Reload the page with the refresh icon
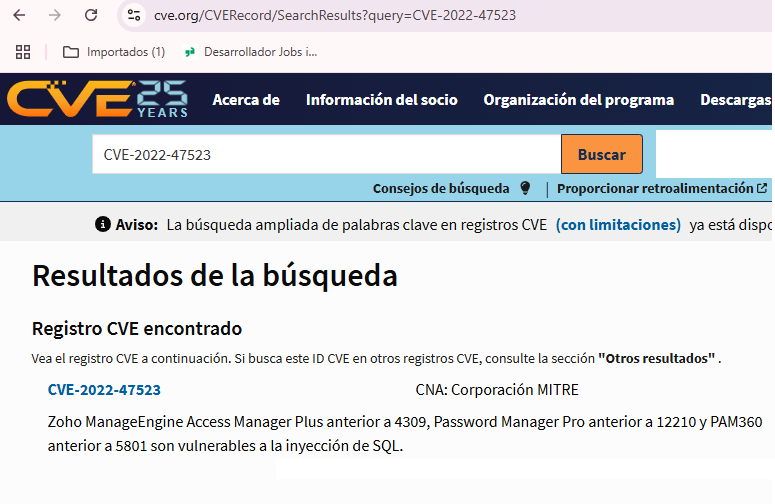The width and height of the screenshot is (775, 504). coord(91,15)
